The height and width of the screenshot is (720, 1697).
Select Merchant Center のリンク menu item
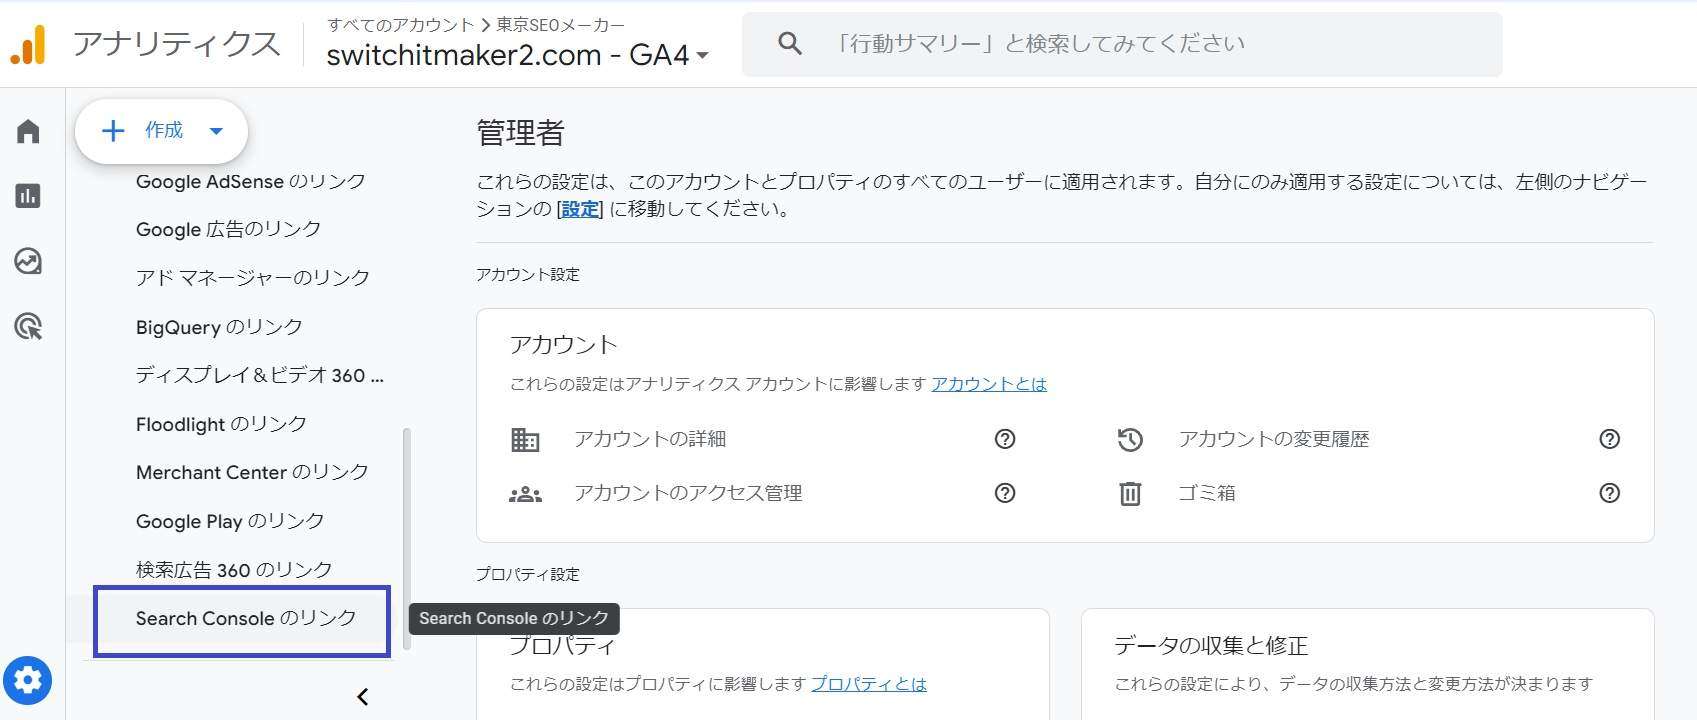pos(252,472)
